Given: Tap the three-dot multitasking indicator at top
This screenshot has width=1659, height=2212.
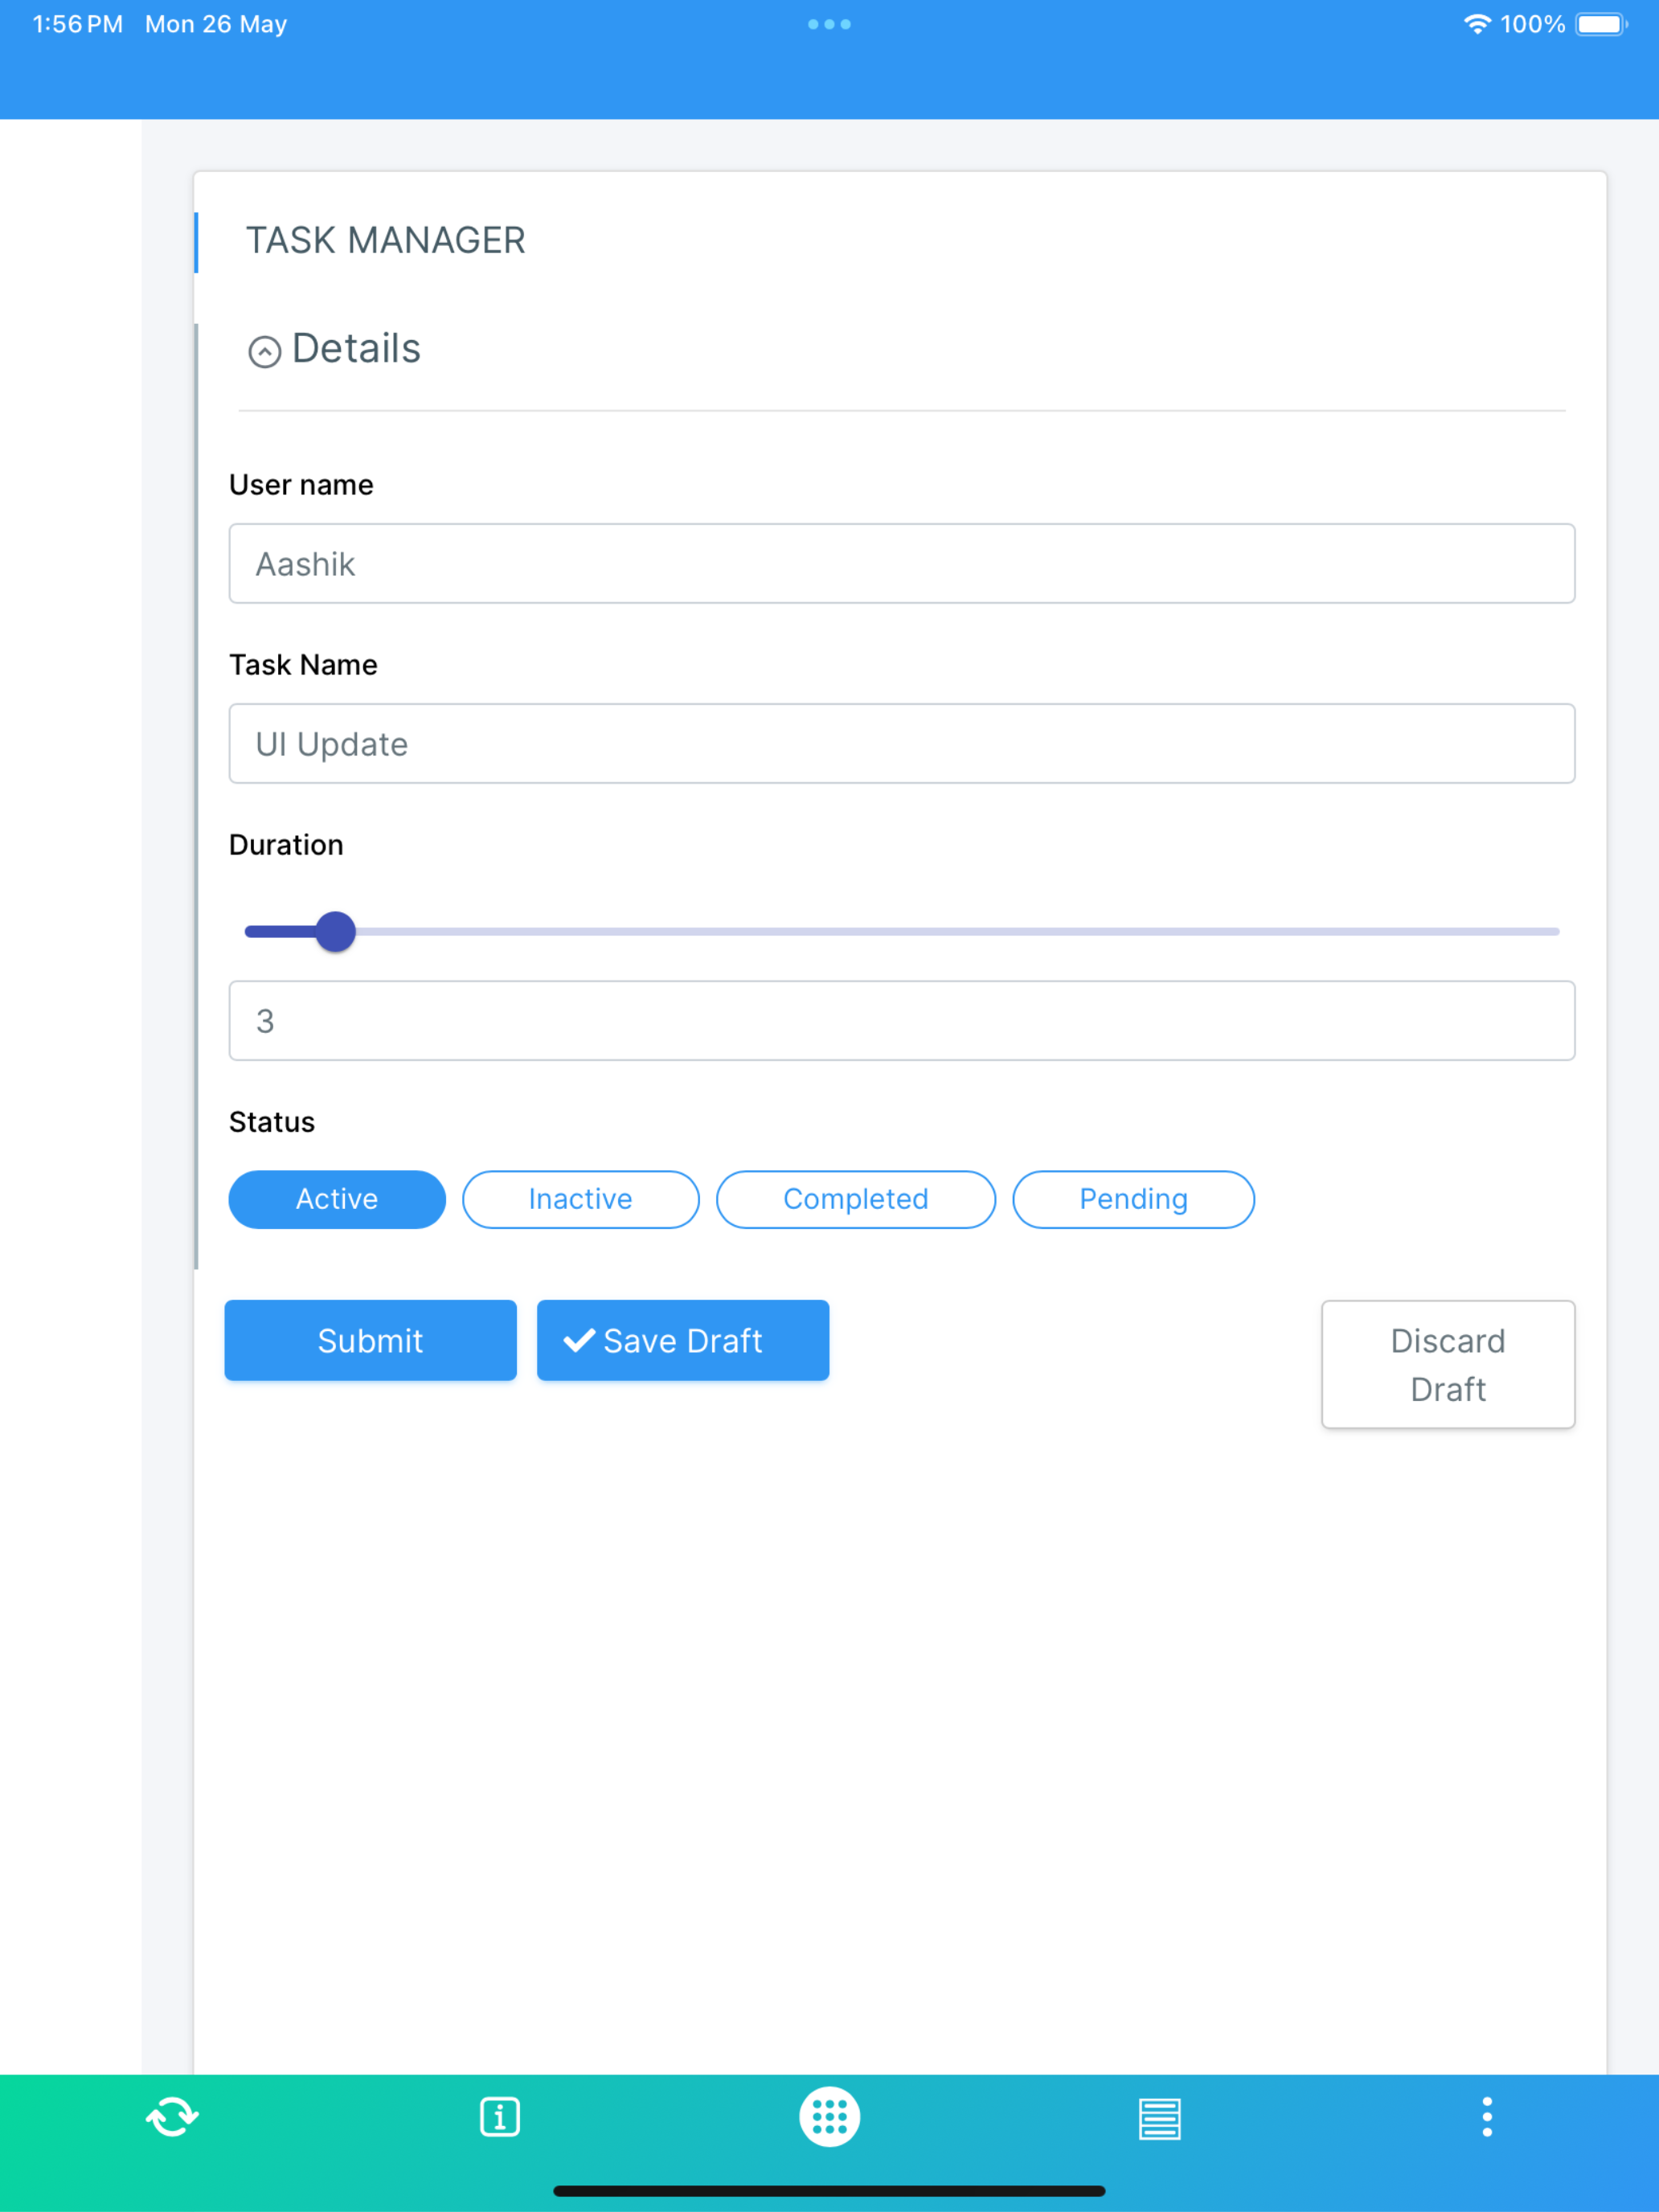Looking at the screenshot, I should [829, 24].
